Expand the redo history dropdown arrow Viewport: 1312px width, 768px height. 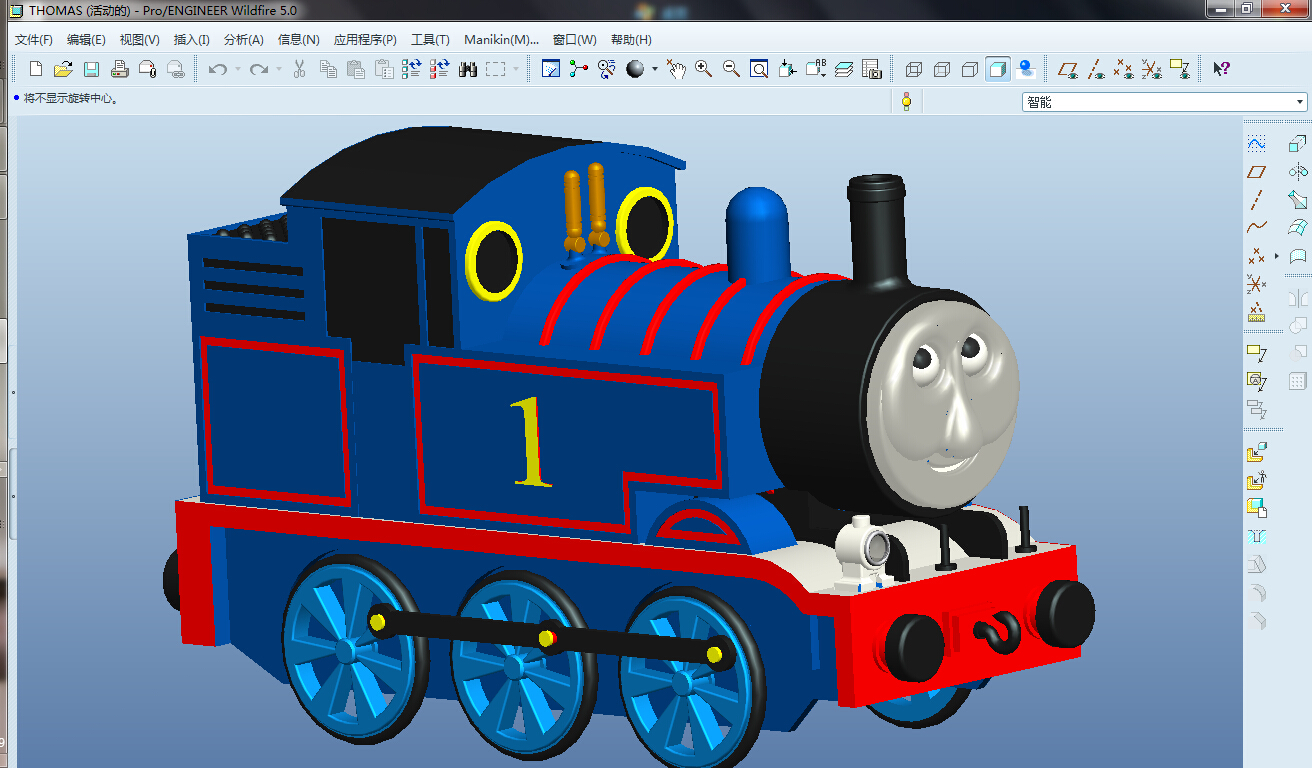click(279, 69)
